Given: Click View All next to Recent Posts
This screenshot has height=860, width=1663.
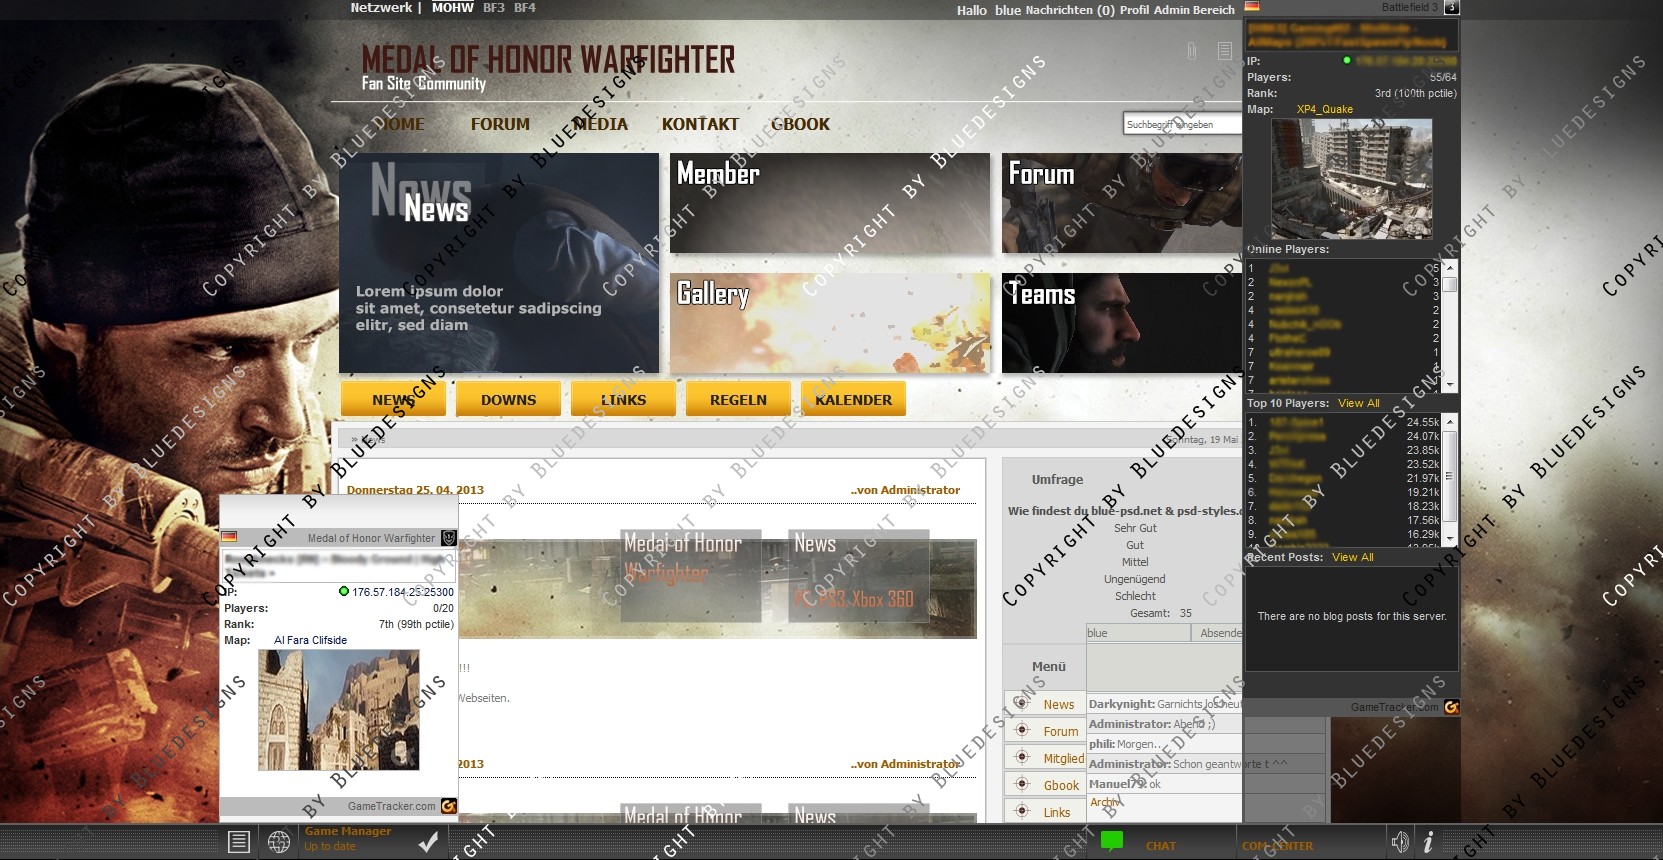Looking at the screenshot, I should tap(1353, 557).
